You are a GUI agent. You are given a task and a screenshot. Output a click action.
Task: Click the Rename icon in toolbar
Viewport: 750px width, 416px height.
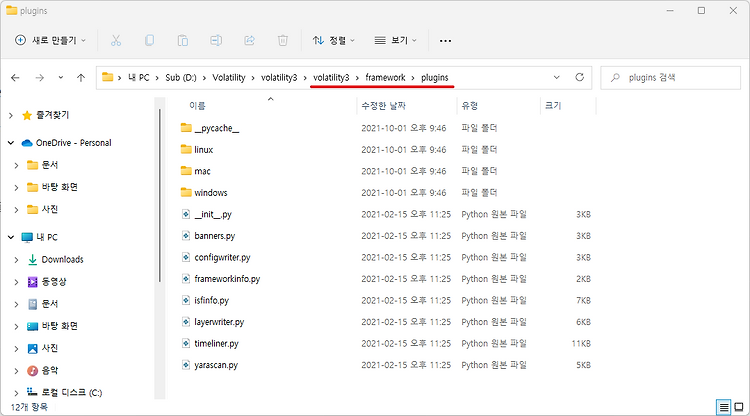coord(216,41)
